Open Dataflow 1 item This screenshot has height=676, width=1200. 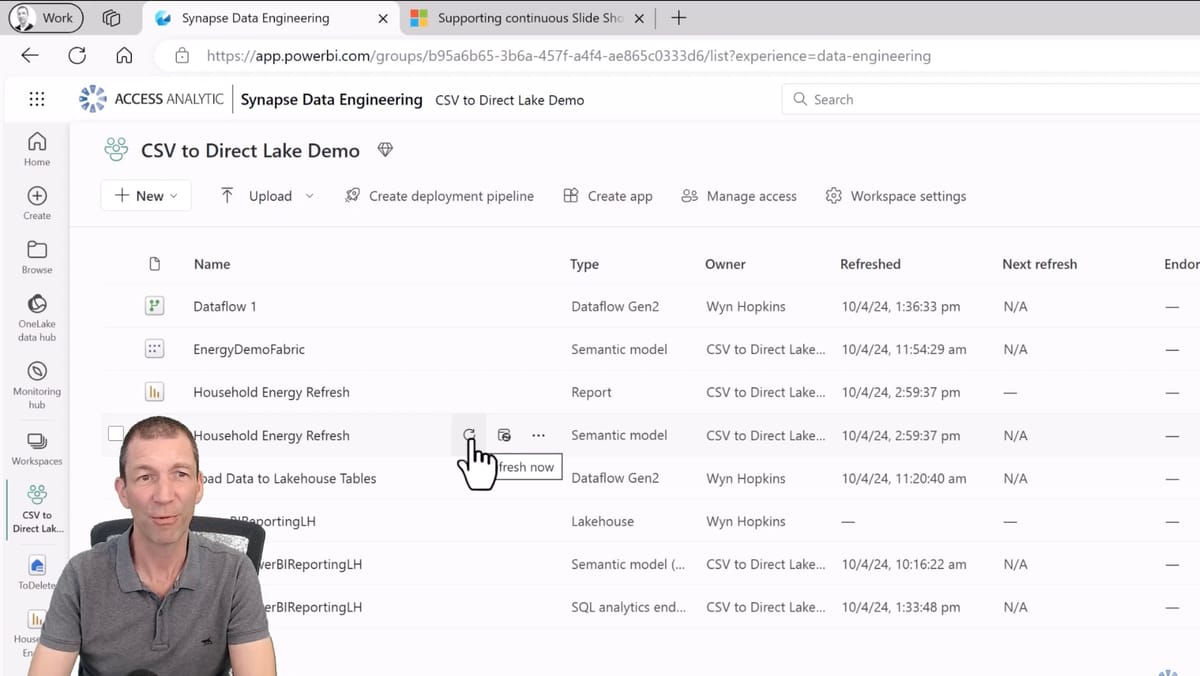(x=225, y=306)
